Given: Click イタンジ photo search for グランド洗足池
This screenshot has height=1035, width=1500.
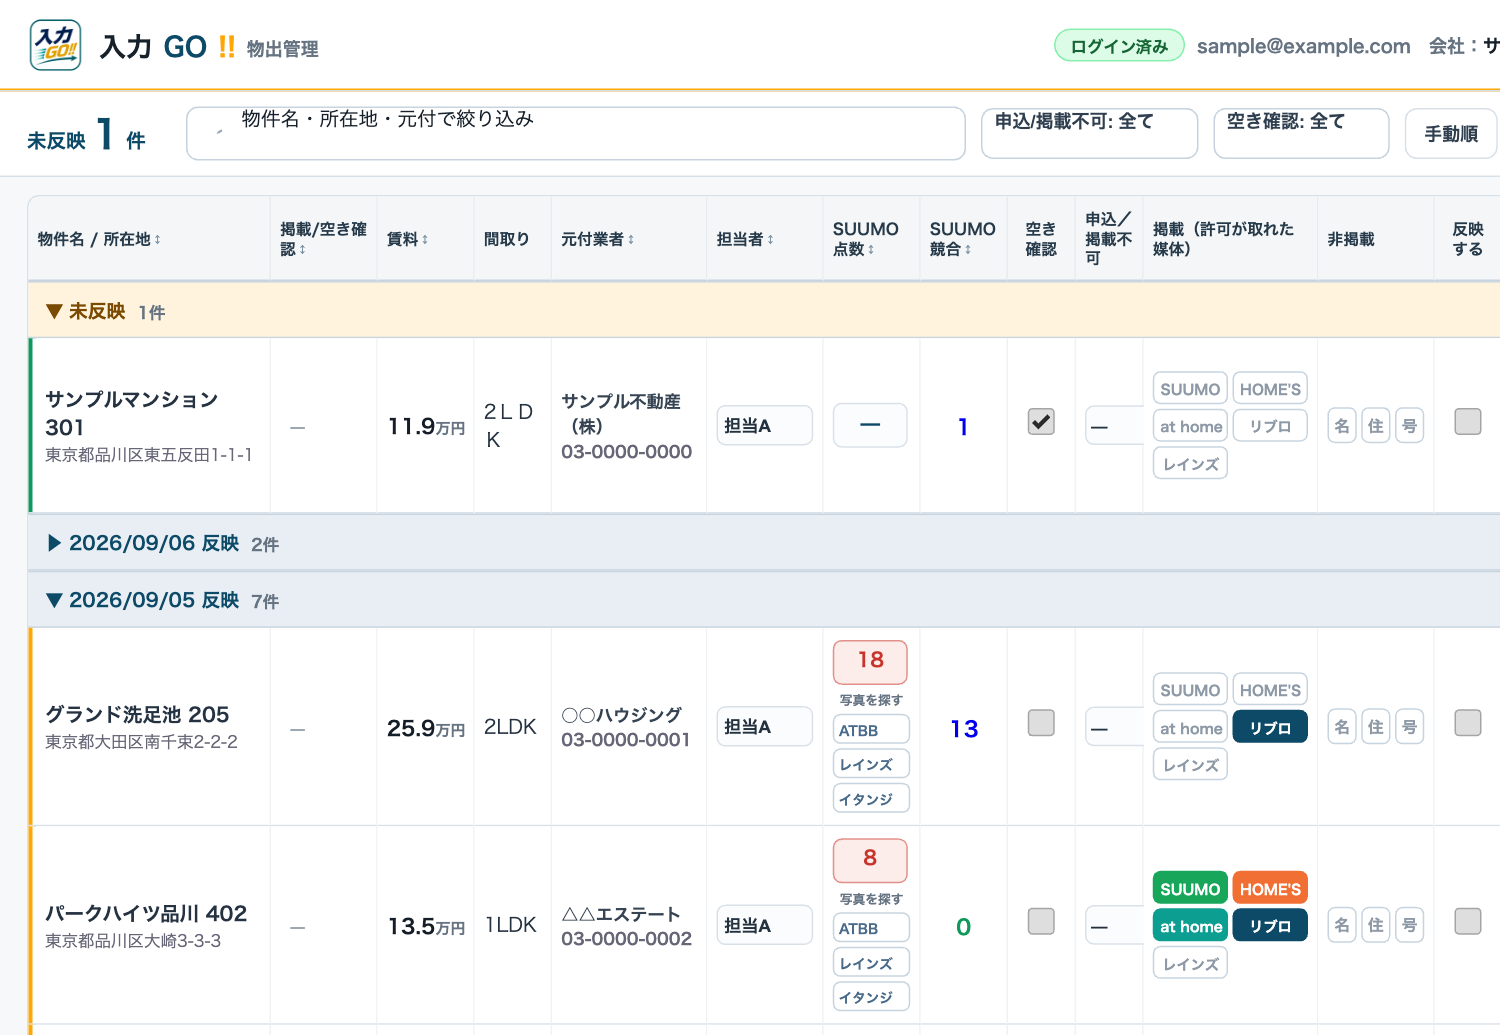Looking at the screenshot, I should click(x=871, y=799).
